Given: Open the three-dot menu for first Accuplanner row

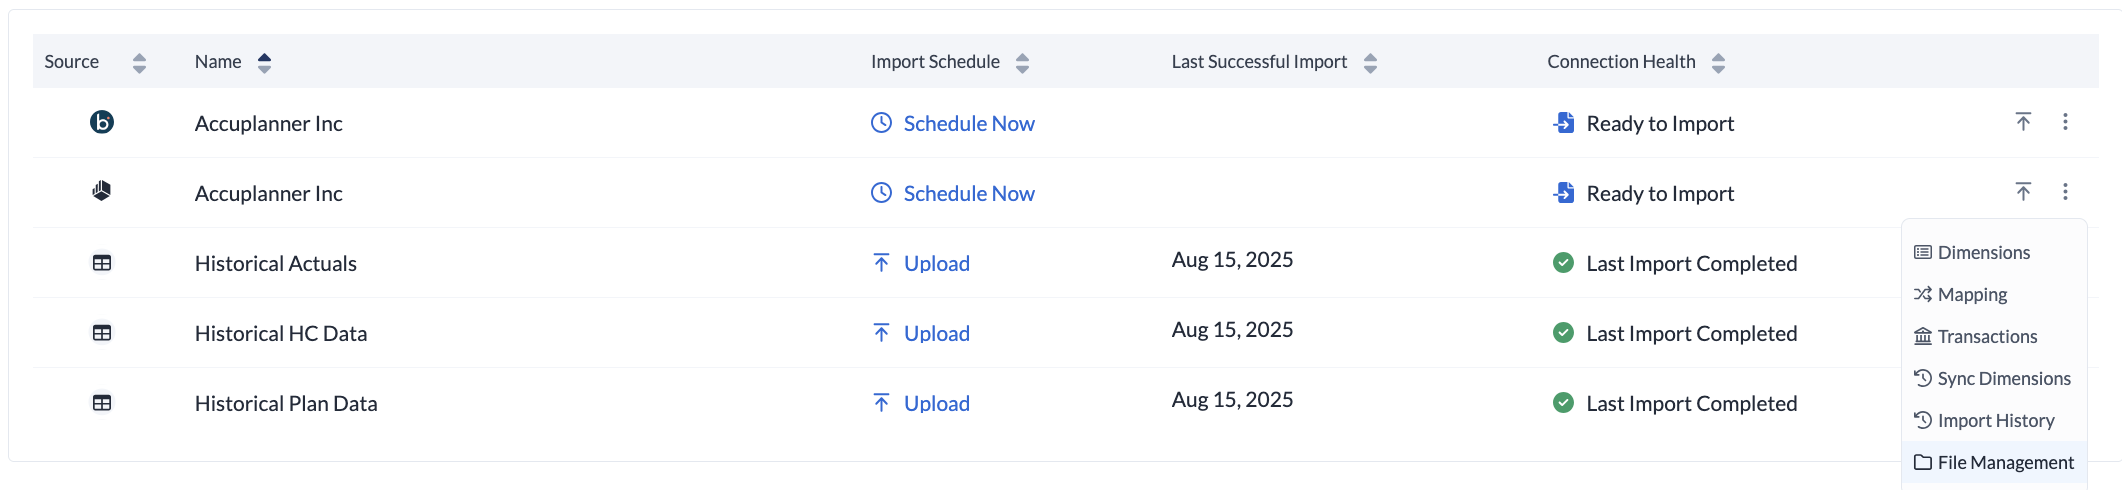Looking at the screenshot, I should click(2065, 122).
